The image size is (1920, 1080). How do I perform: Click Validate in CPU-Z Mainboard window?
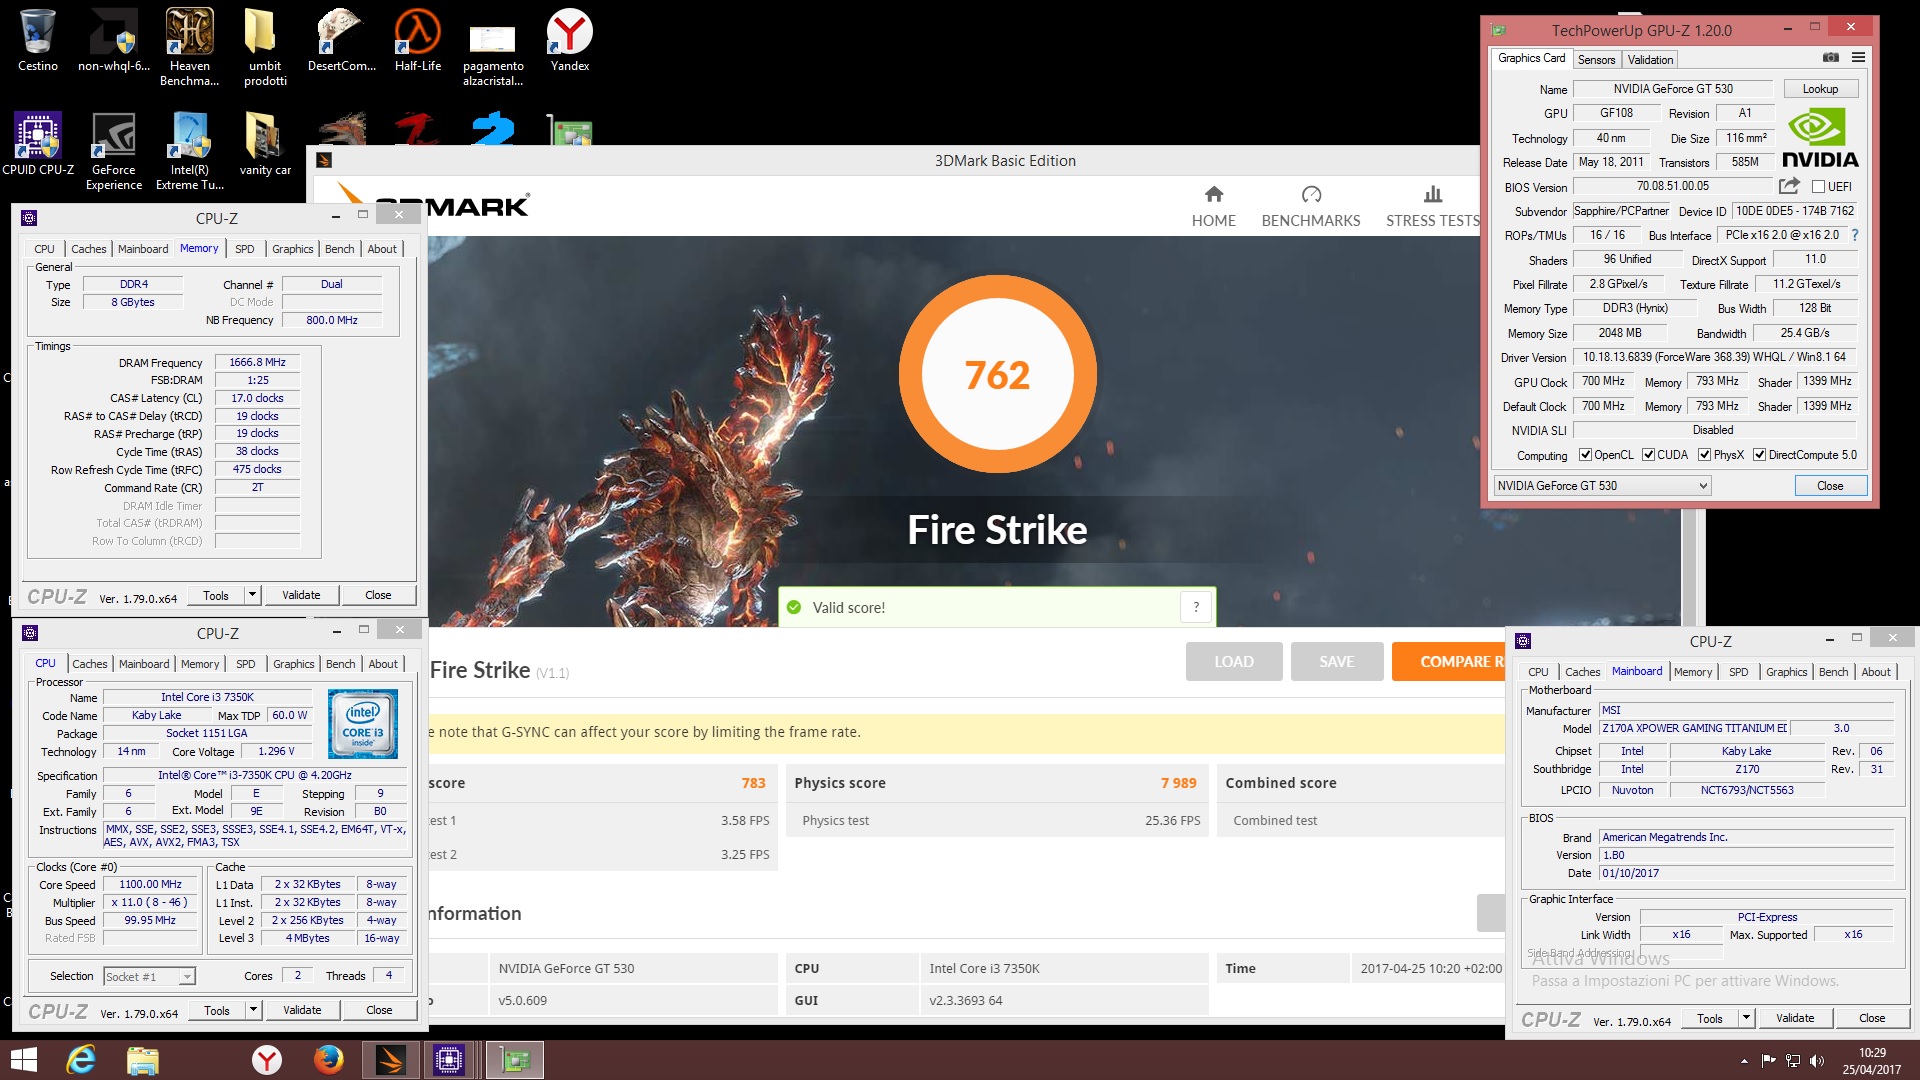click(1795, 1018)
